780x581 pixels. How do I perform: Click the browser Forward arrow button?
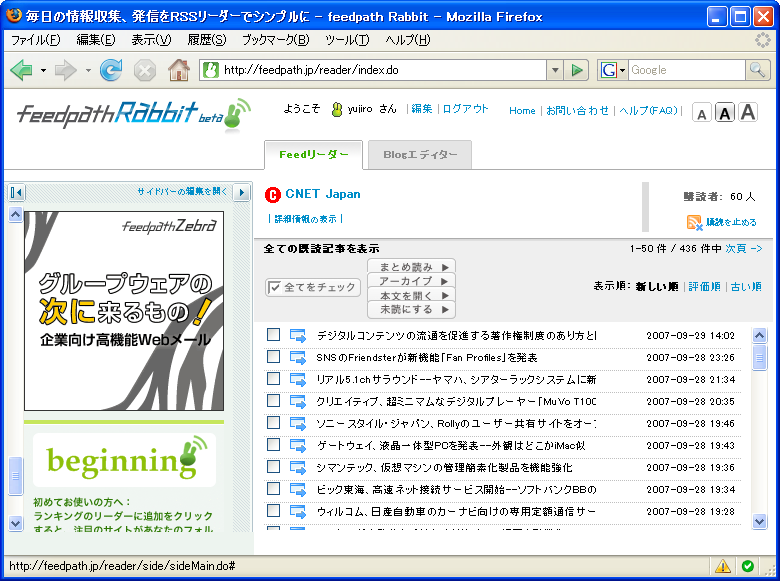pos(66,70)
